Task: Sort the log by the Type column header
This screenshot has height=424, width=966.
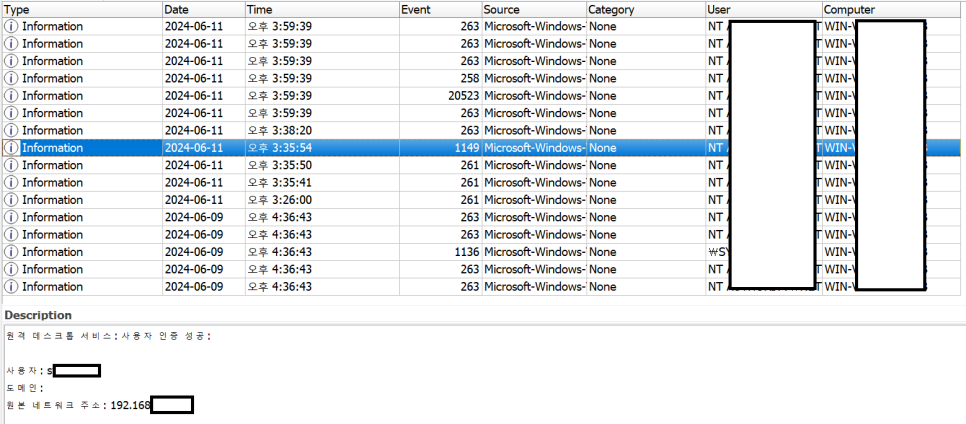Action: (x=82, y=10)
